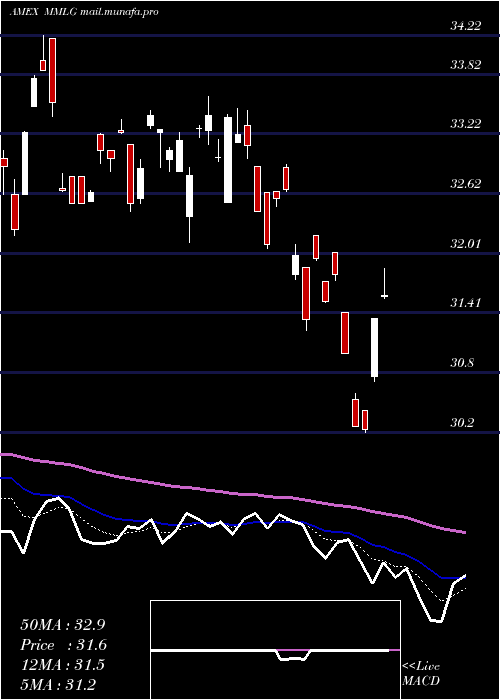The image size is (500, 700).
Task: Click the 50MA : 32.9 readout
Action: (x=63, y=624)
